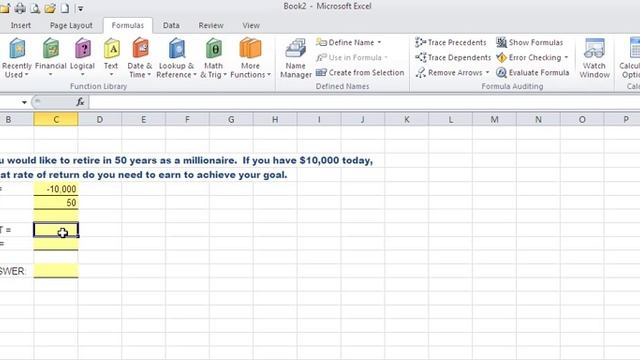Select the yellow cell below the highlighted cell
This screenshot has height=360, width=640.
coord(56,244)
